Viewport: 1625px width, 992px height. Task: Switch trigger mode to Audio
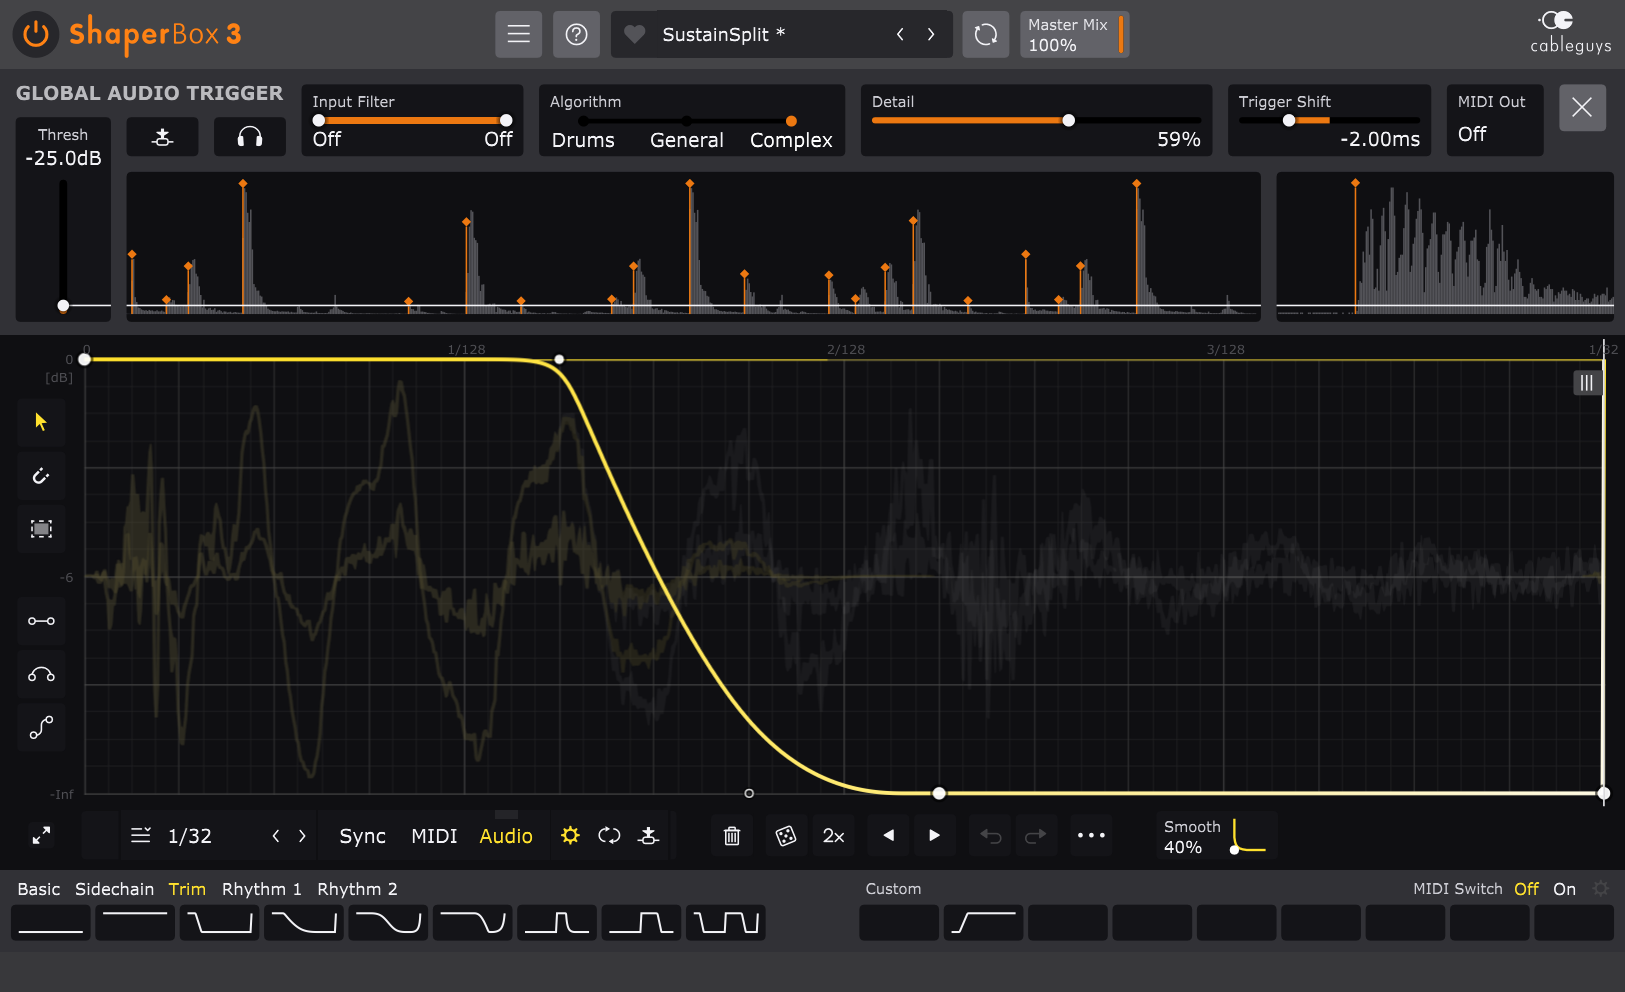[x=506, y=836]
